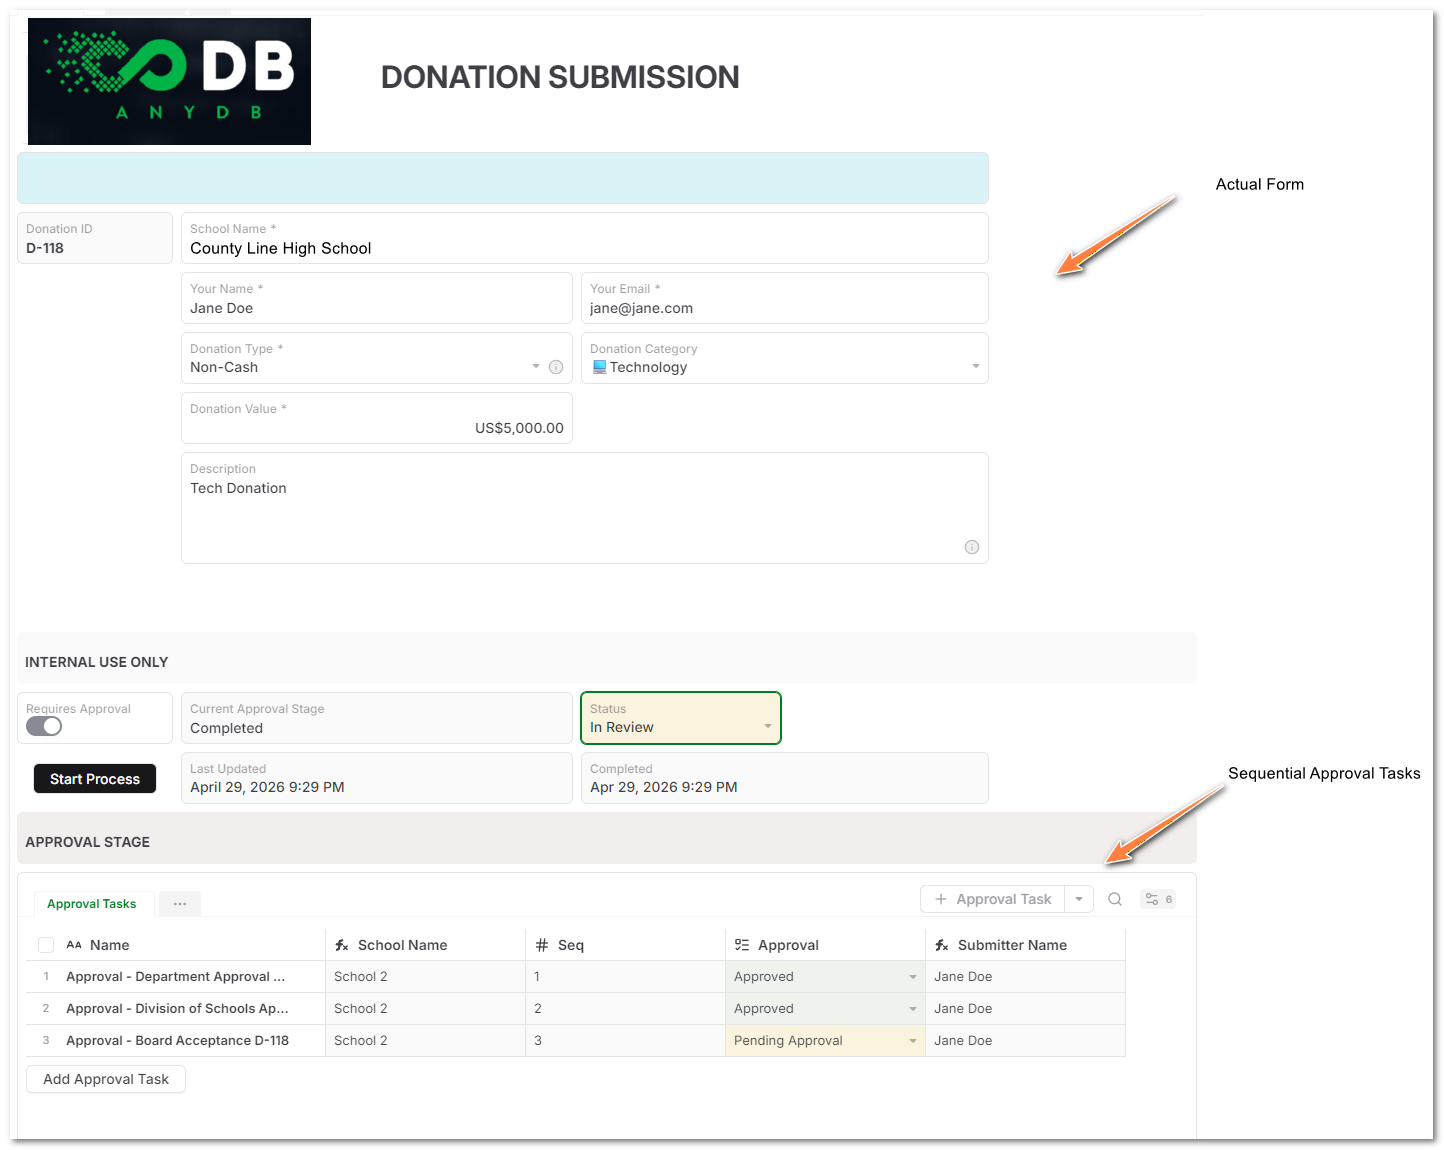The width and height of the screenshot is (1444, 1150).
Task: Click Seq cell with value 2
Action: (x=626, y=1009)
